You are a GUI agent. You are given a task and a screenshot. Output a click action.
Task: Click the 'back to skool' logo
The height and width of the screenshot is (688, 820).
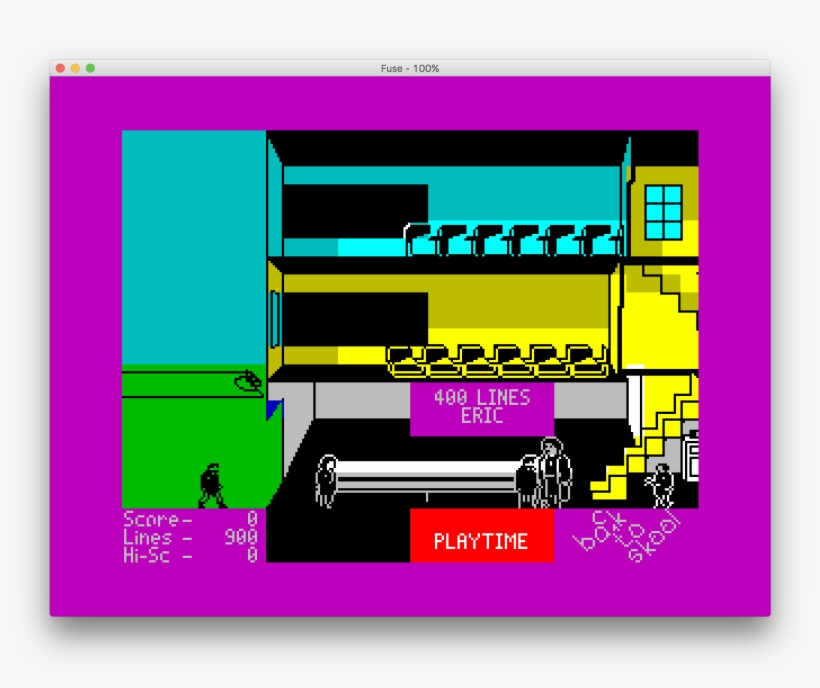pos(627,536)
